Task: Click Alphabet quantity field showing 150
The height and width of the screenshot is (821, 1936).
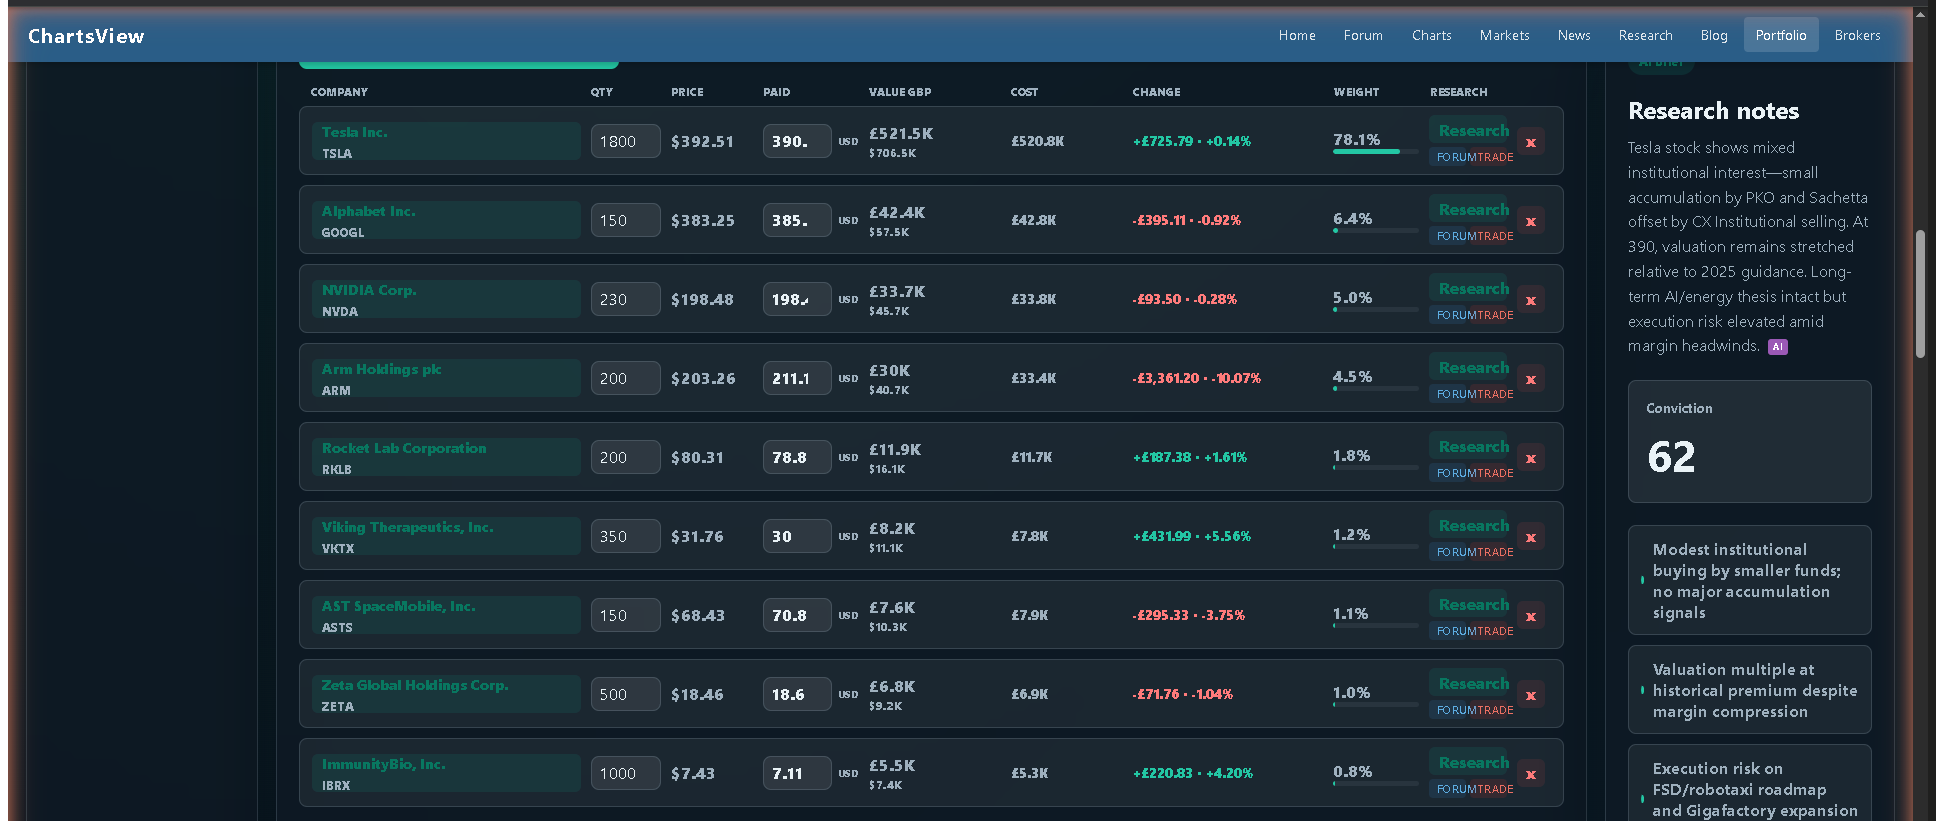Action: tap(625, 220)
